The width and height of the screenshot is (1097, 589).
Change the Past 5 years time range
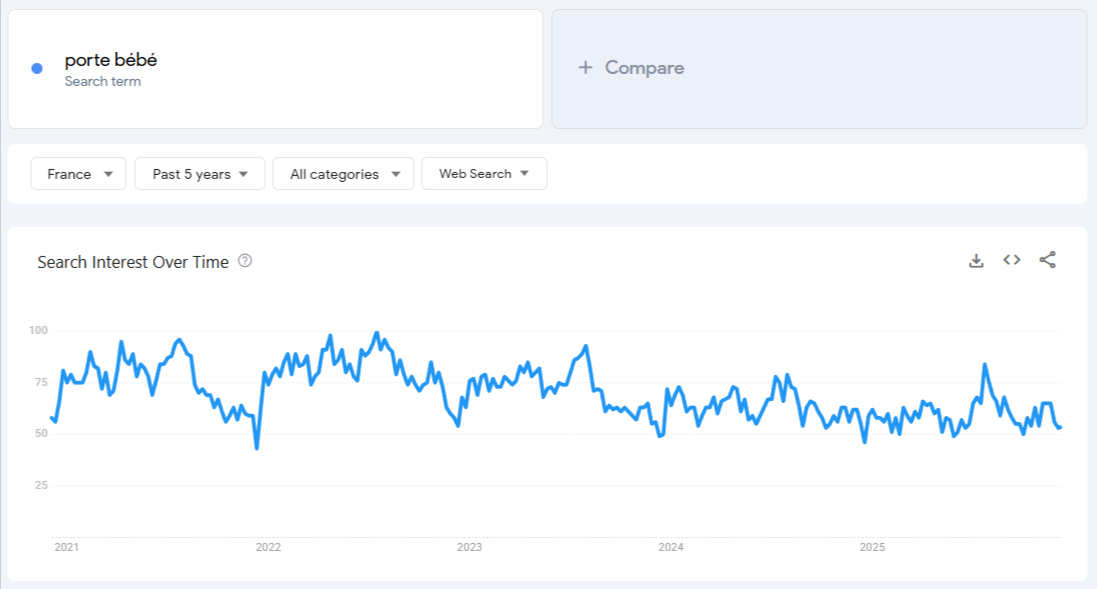click(199, 173)
